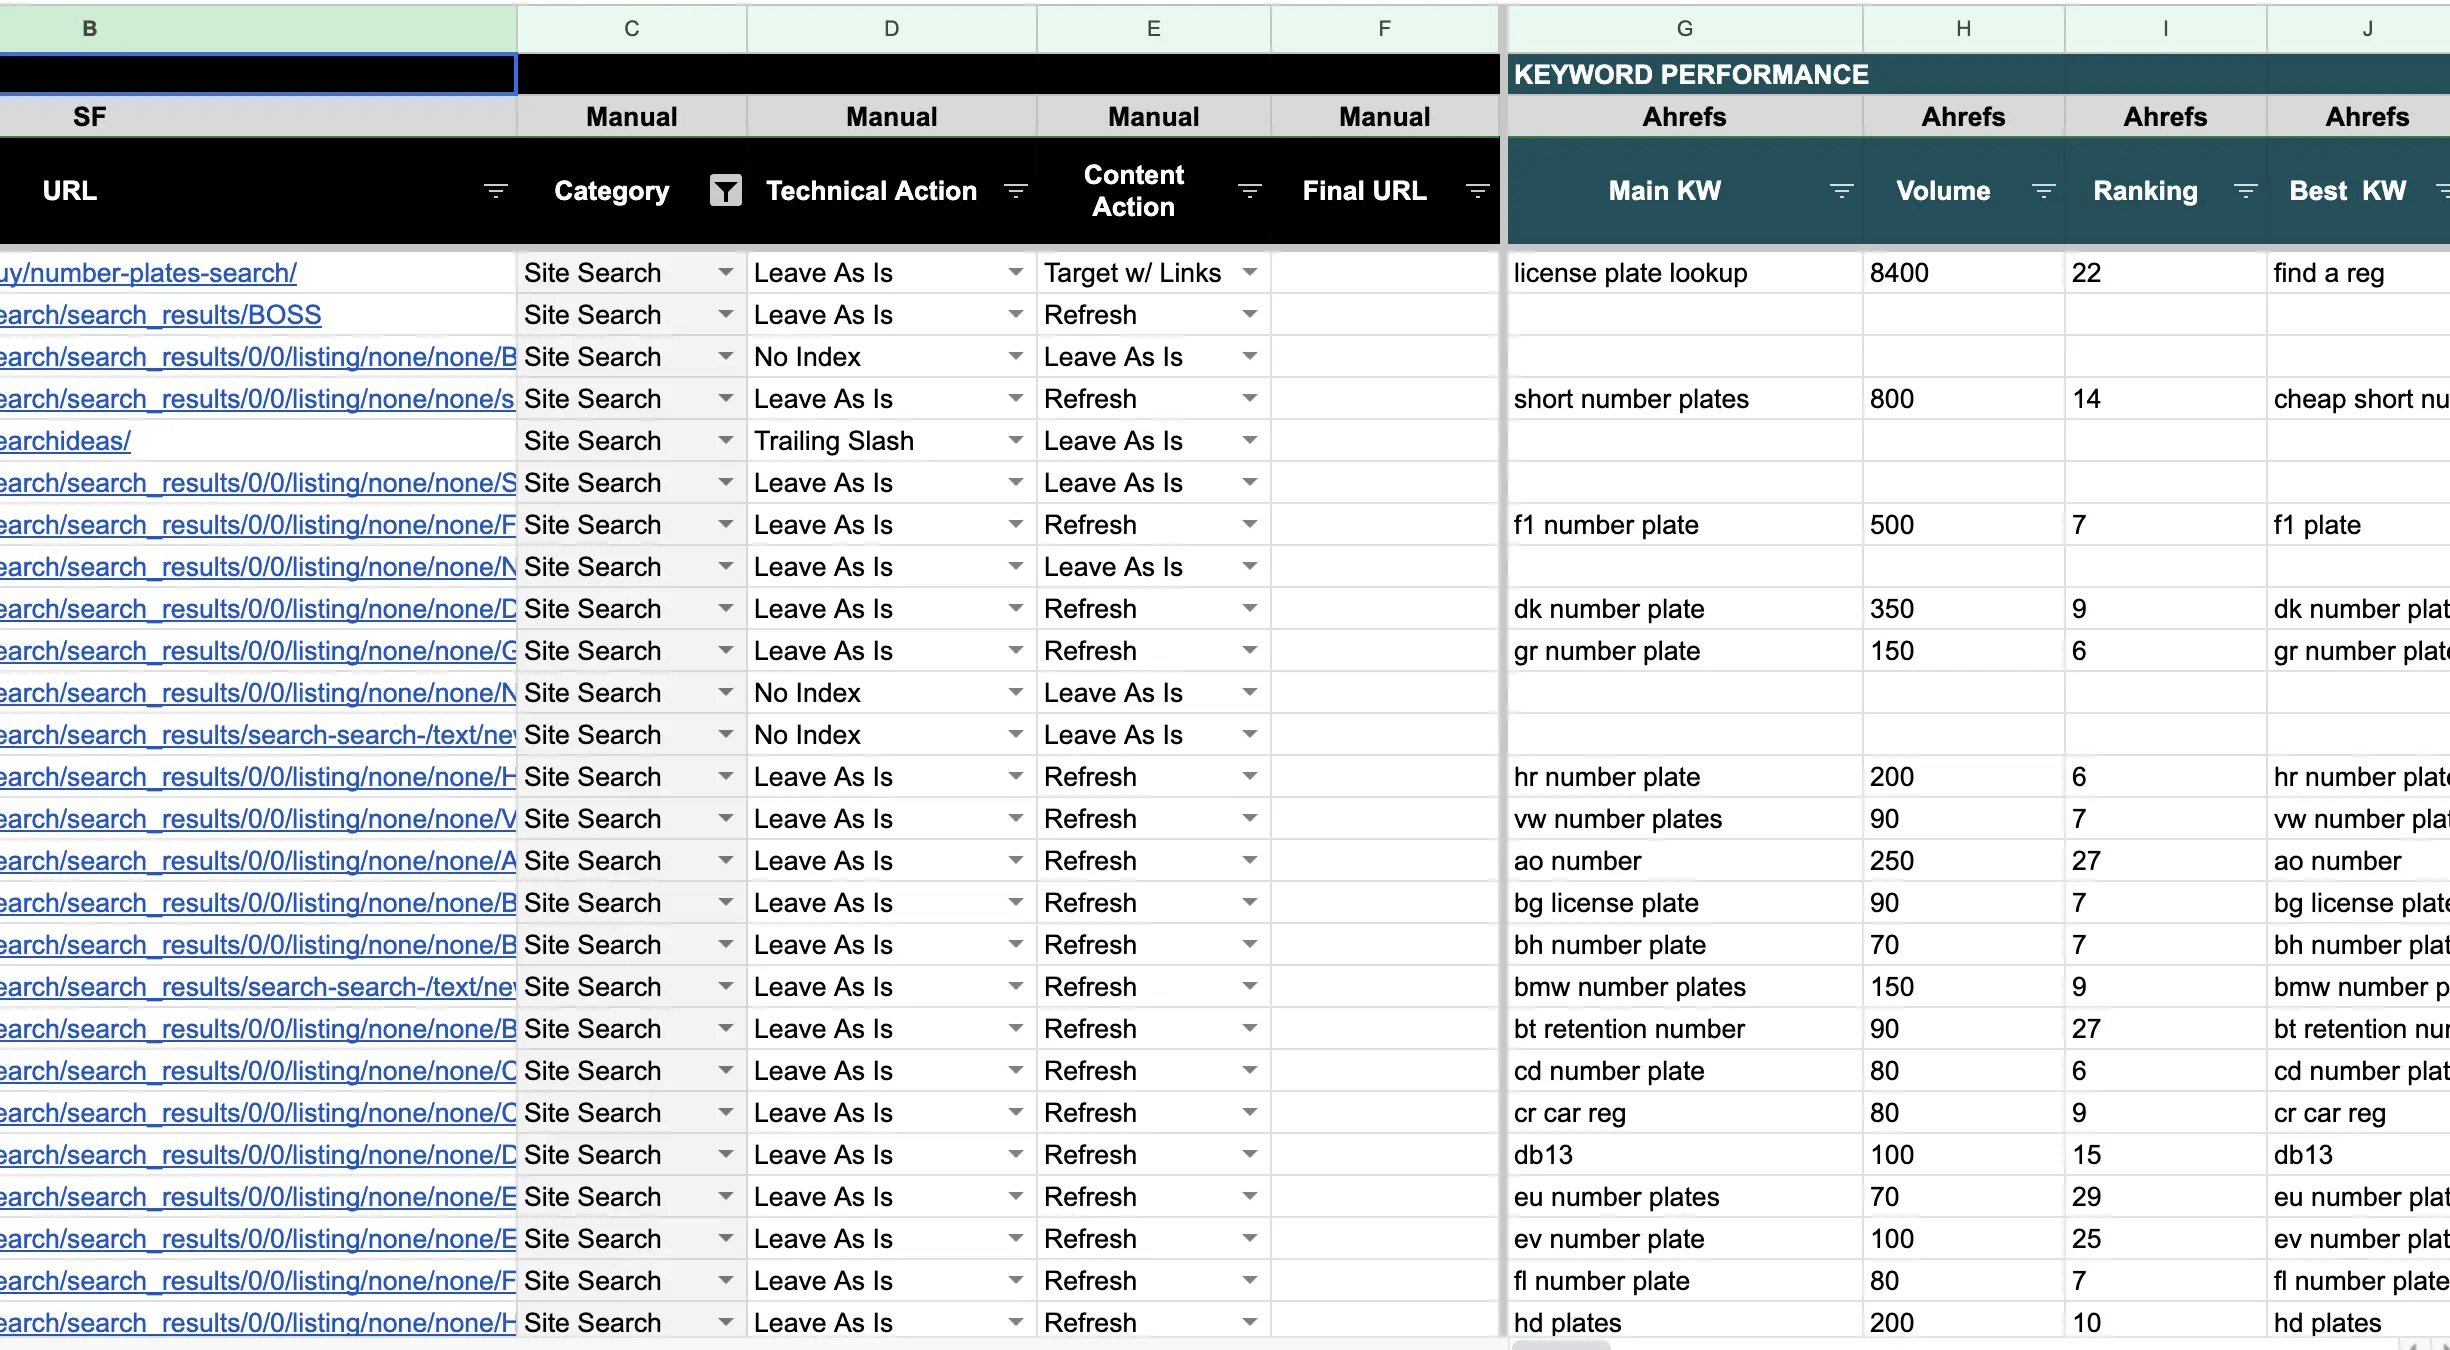The width and height of the screenshot is (2450, 1350).
Task: Expand Content Action dropdown in hr number plate row
Action: click(1249, 777)
